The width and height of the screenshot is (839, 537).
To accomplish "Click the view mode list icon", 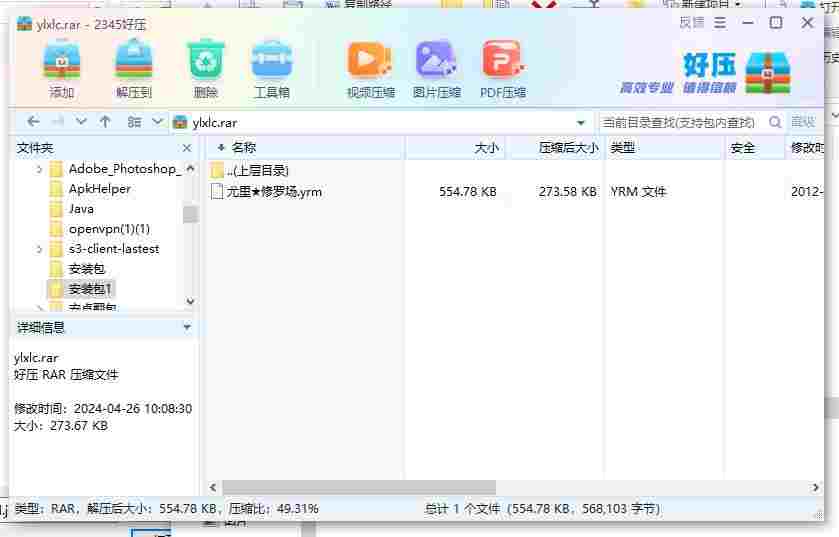I will click(x=134, y=122).
